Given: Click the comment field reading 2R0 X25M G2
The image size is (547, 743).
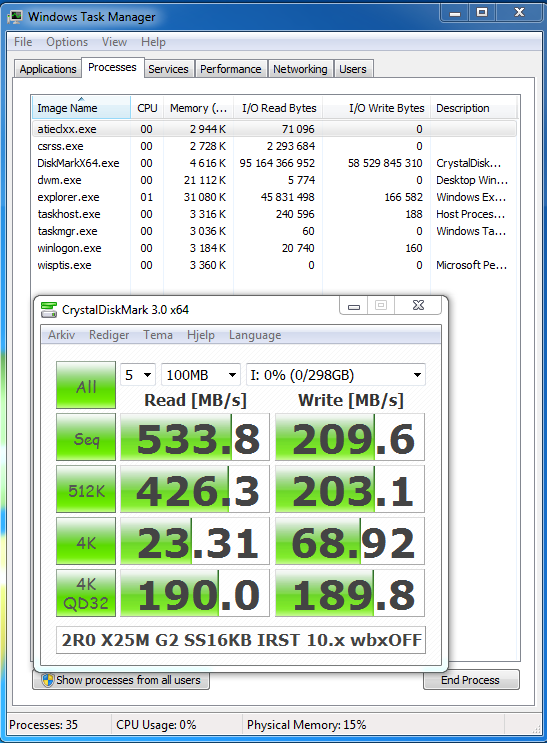Looking at the screenshot, I should 241,640.
